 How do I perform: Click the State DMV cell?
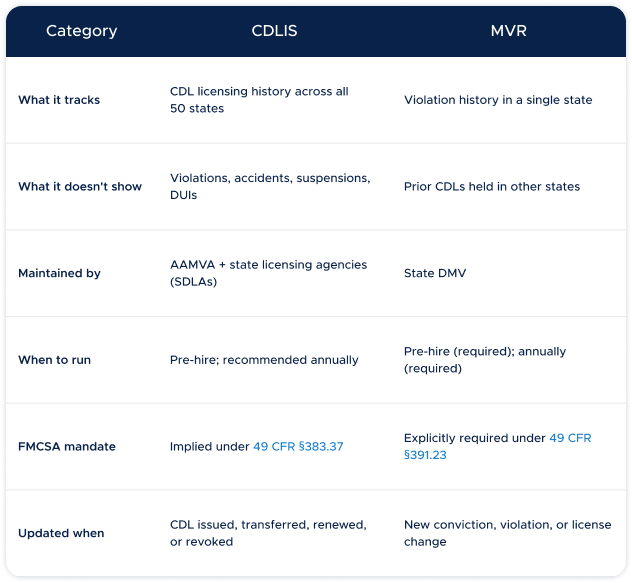435,273
